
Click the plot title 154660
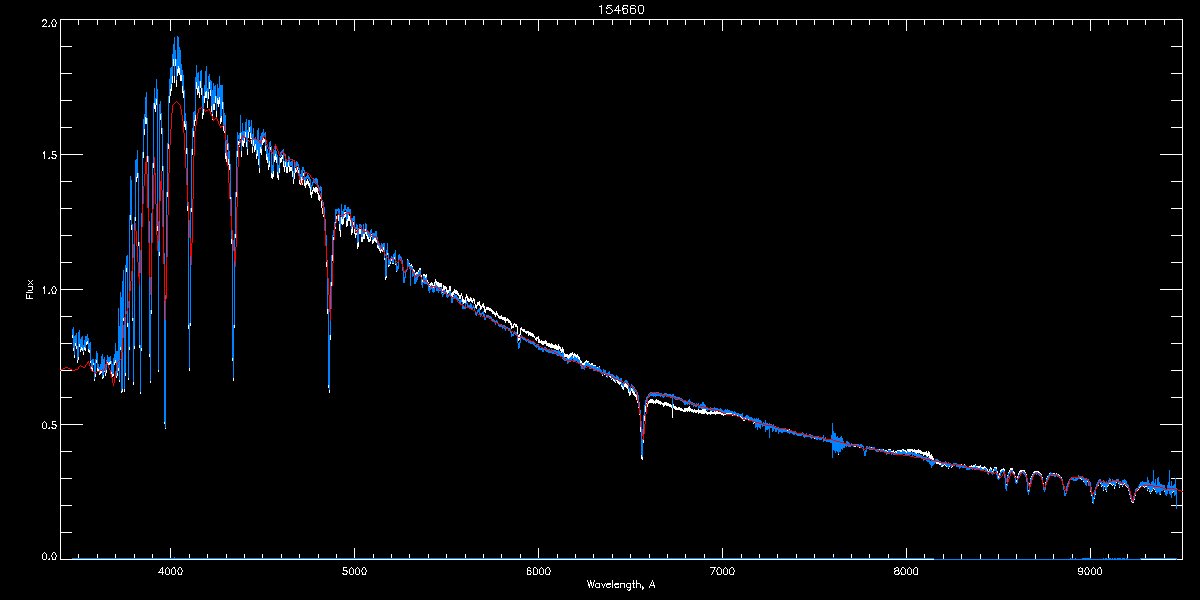coord(620,9)
